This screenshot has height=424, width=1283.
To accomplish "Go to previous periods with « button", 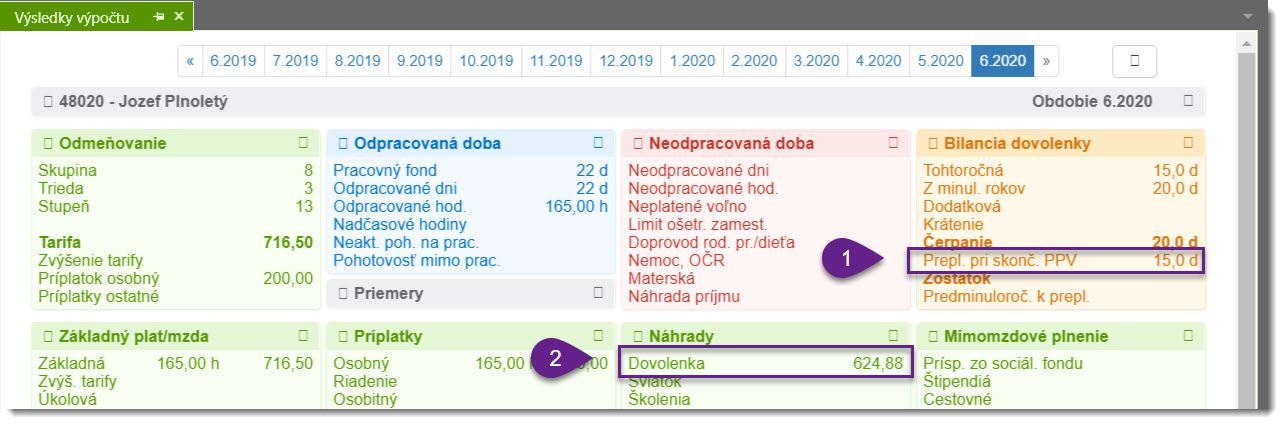I will point(190,61).
